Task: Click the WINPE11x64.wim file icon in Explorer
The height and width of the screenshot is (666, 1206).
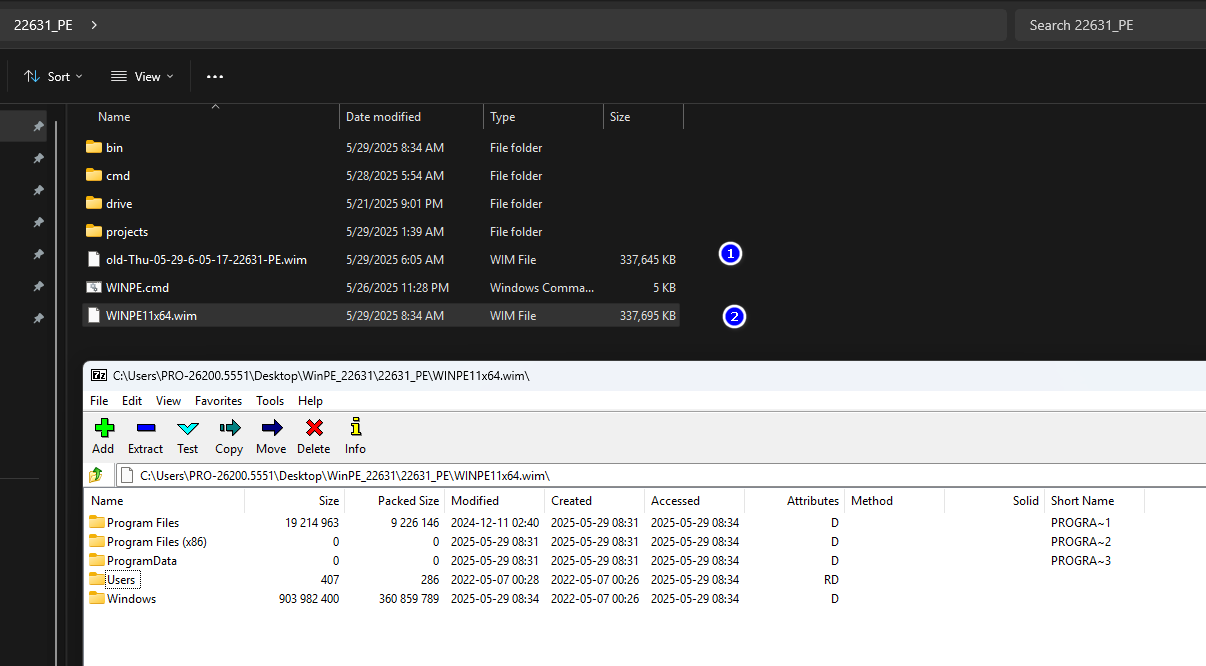Action: click(94, 315)
